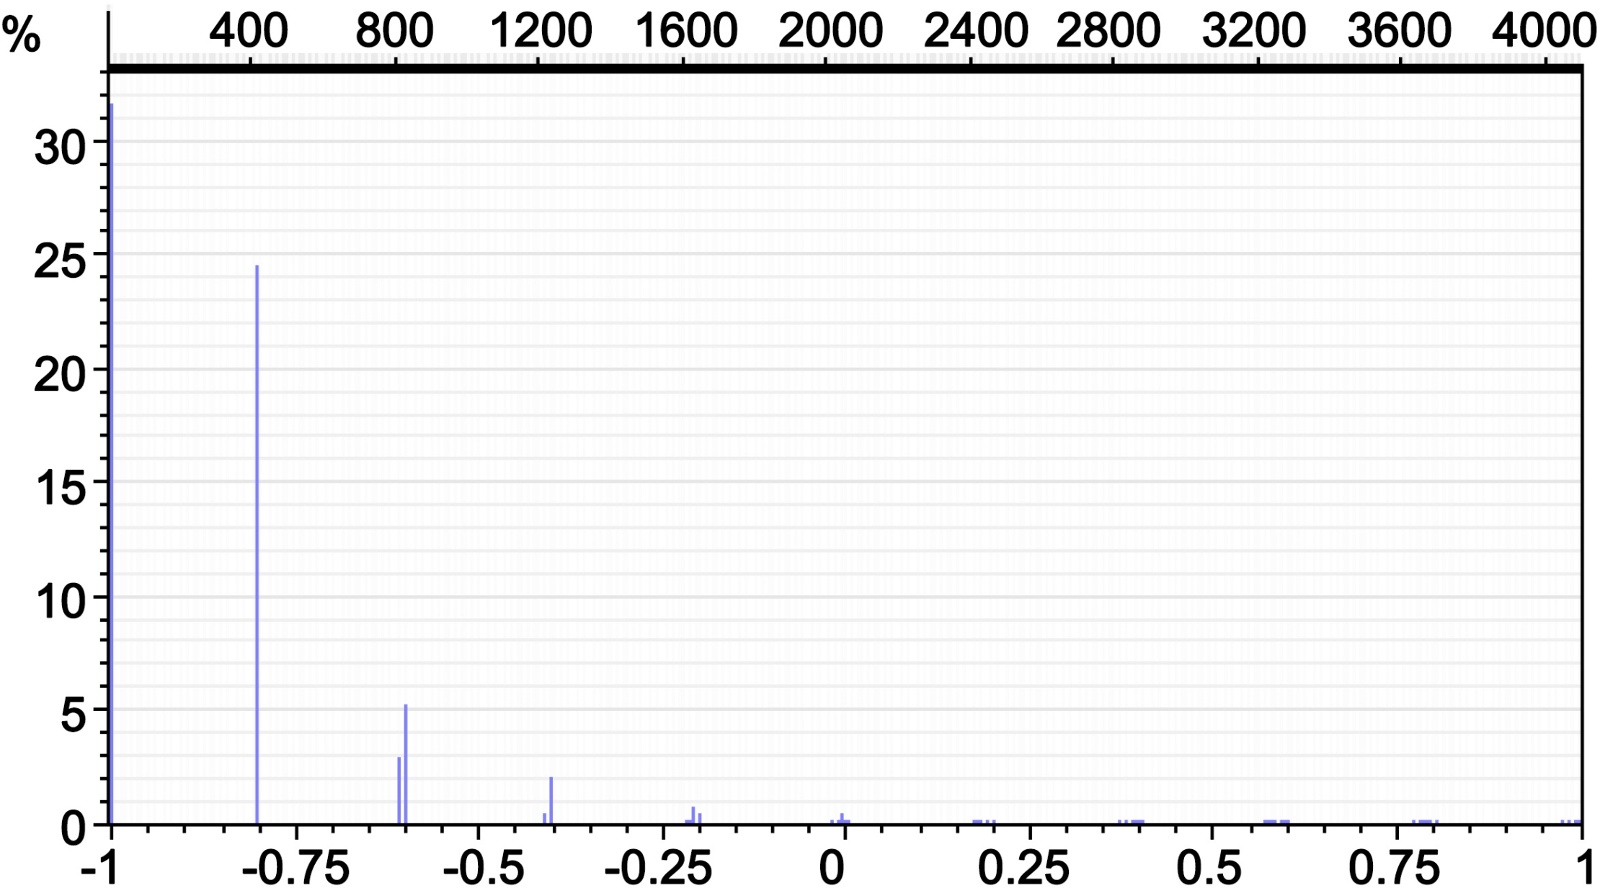
Task: Click the 1600 top axis label
Action: pos(686,32)
